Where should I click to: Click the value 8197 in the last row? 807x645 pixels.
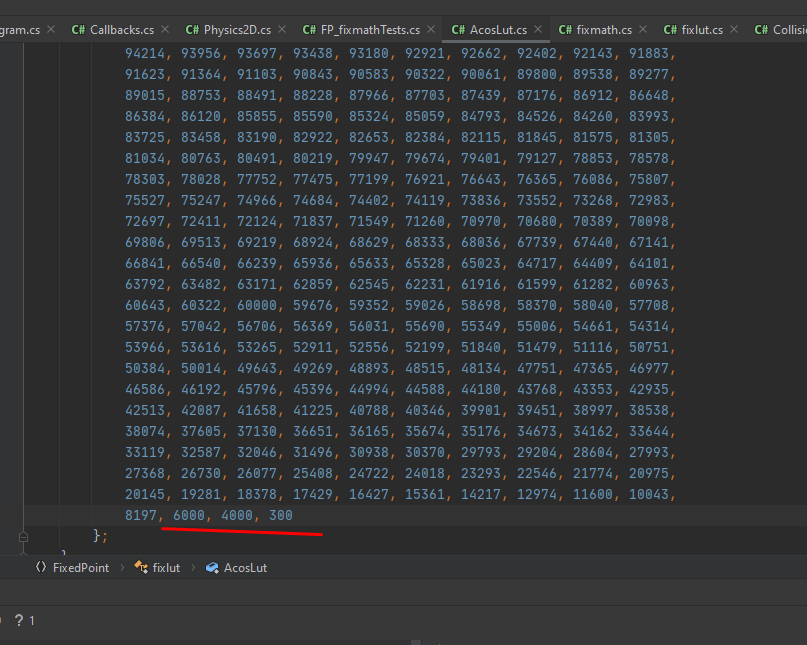[x=141, y=515]
